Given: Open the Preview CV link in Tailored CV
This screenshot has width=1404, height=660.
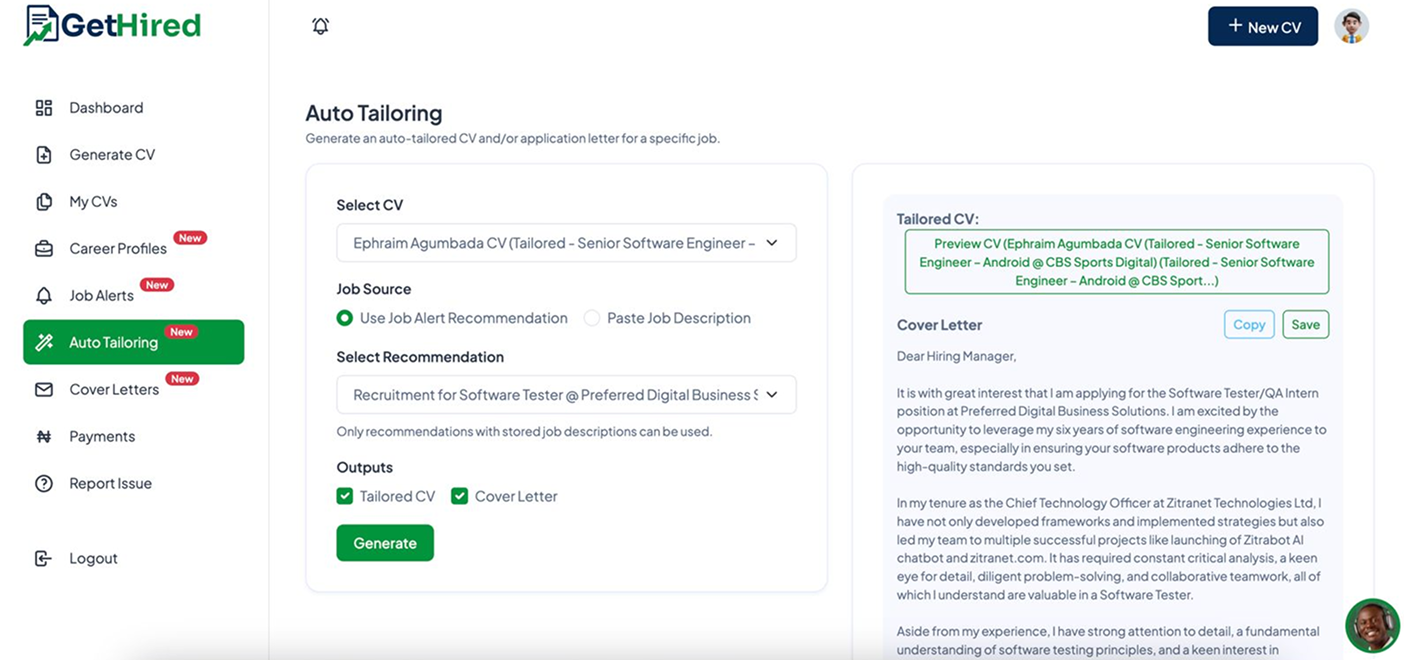Looking at the screenshot, I should (1117, 263).
